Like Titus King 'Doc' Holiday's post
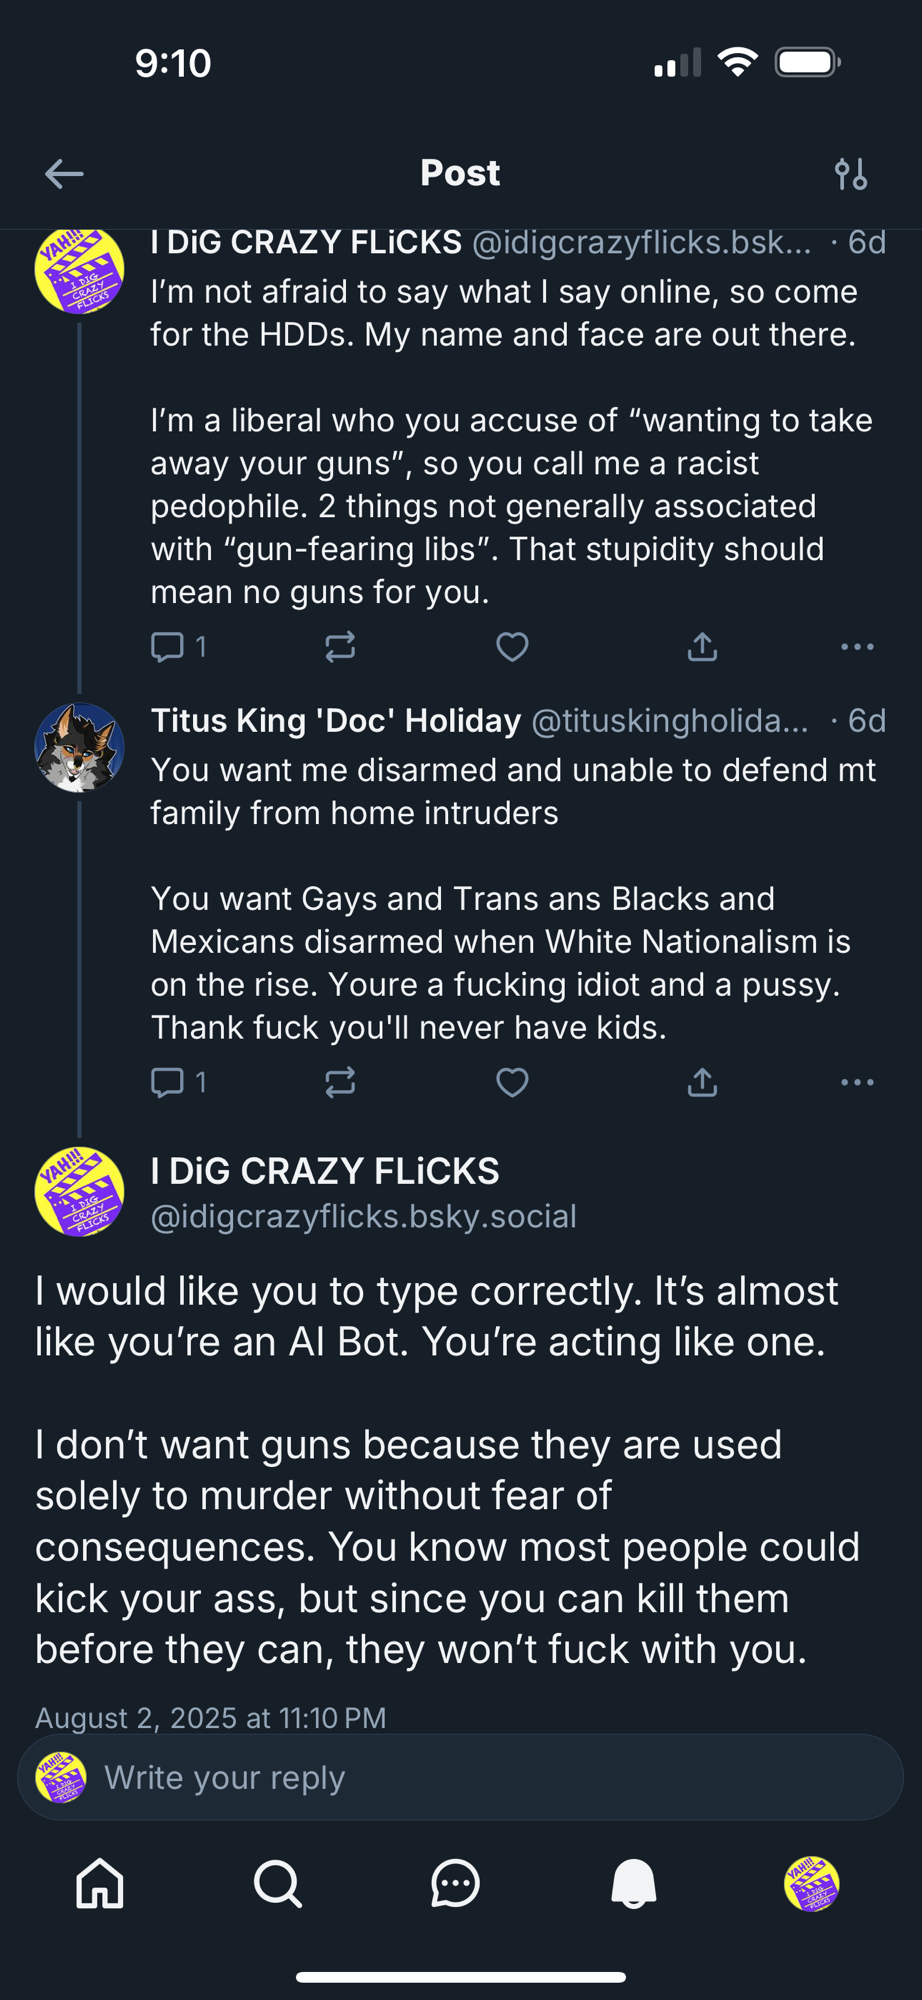Image resolution: width=922 pixels, height=2000 pixels. [x=512, y=1082]
